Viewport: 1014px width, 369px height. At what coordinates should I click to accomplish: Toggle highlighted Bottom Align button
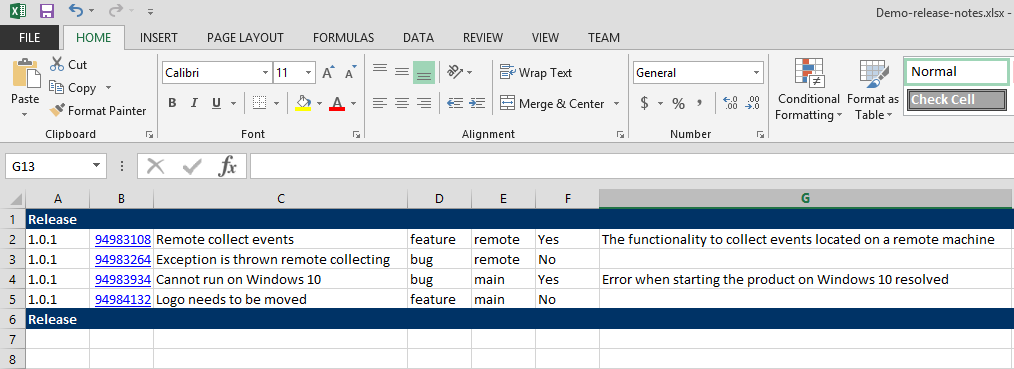(x=424, y=72)
